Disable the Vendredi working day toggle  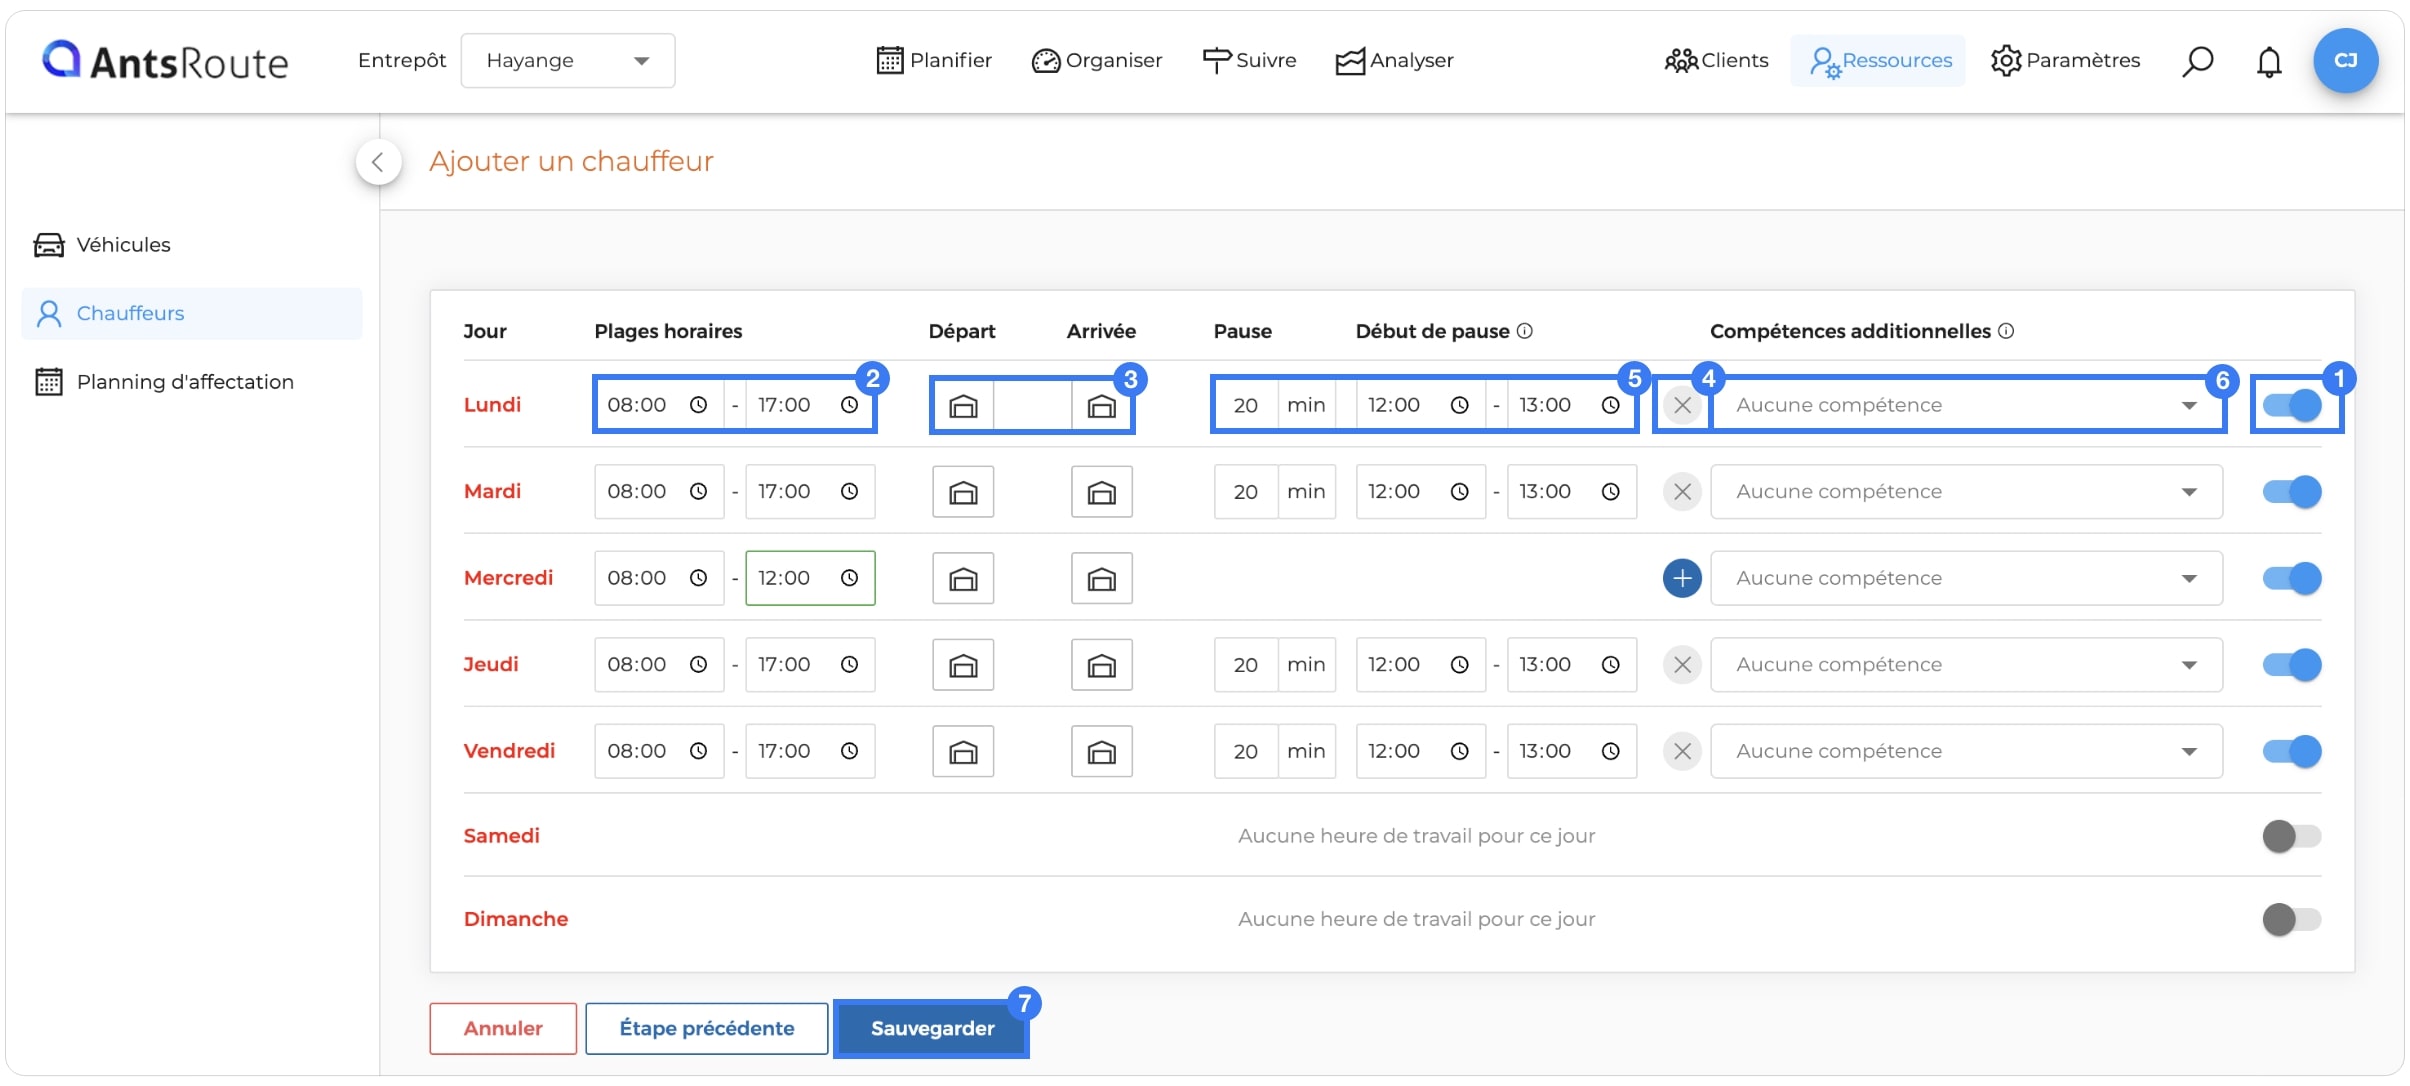(2292, 751)
